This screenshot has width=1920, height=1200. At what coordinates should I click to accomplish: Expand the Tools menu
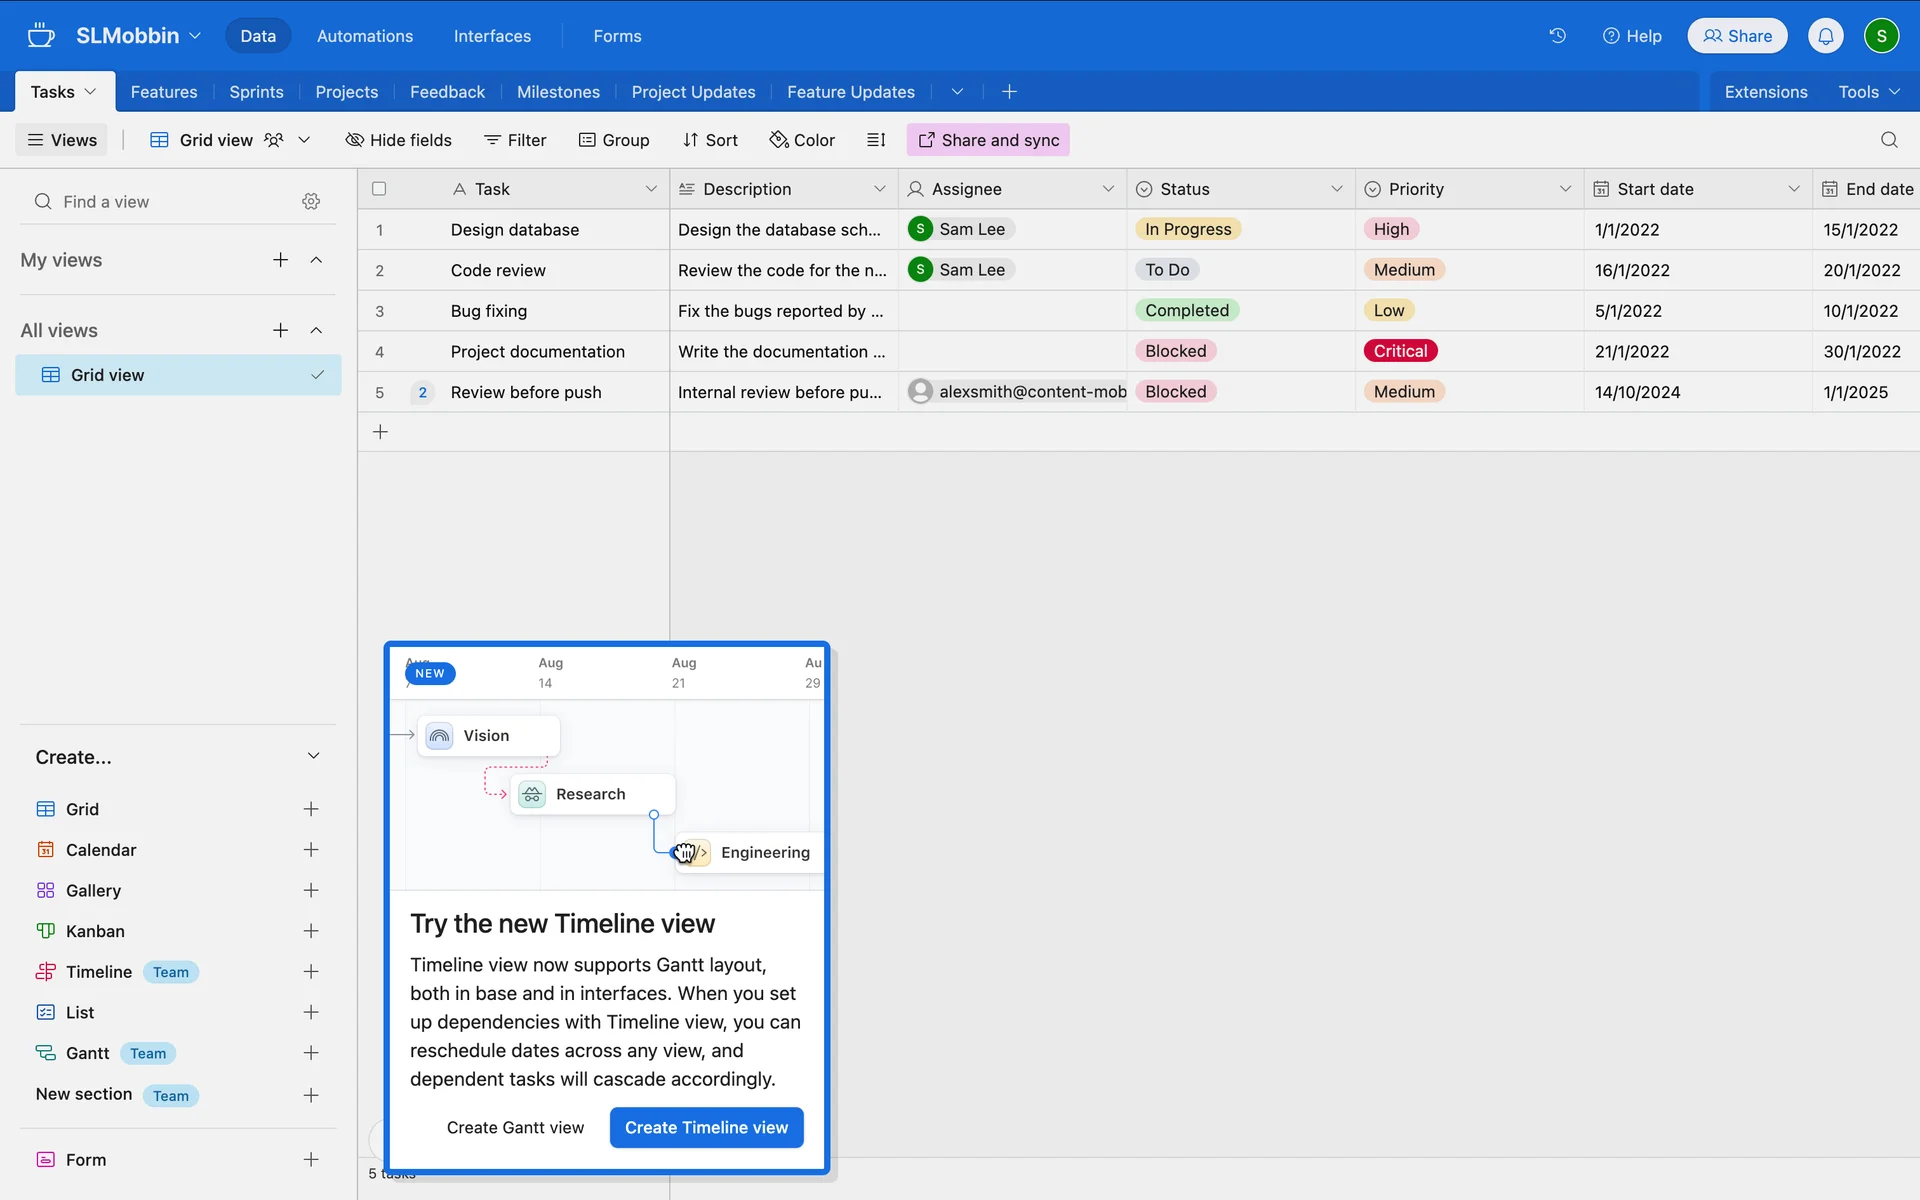pyautogui.click(x=1868, y=92)
